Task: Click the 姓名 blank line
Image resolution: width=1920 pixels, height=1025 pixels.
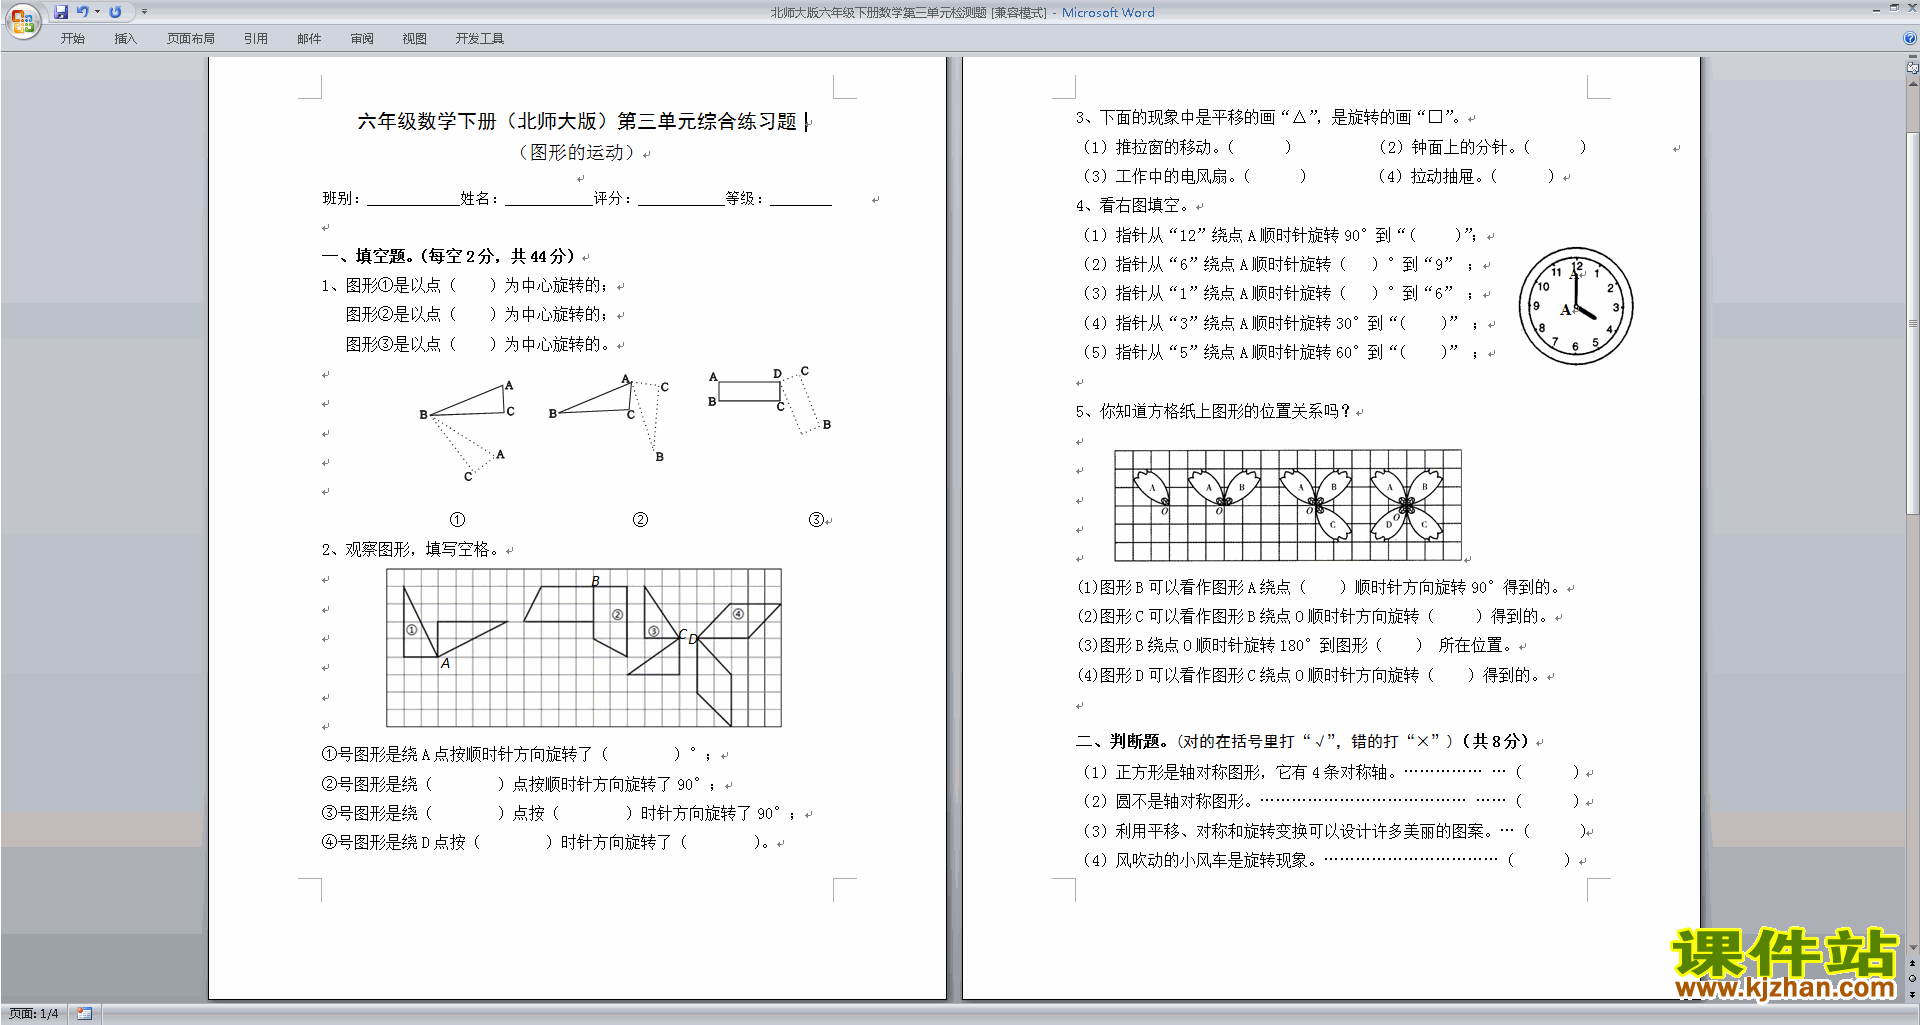Action: [x=548, y=198]
